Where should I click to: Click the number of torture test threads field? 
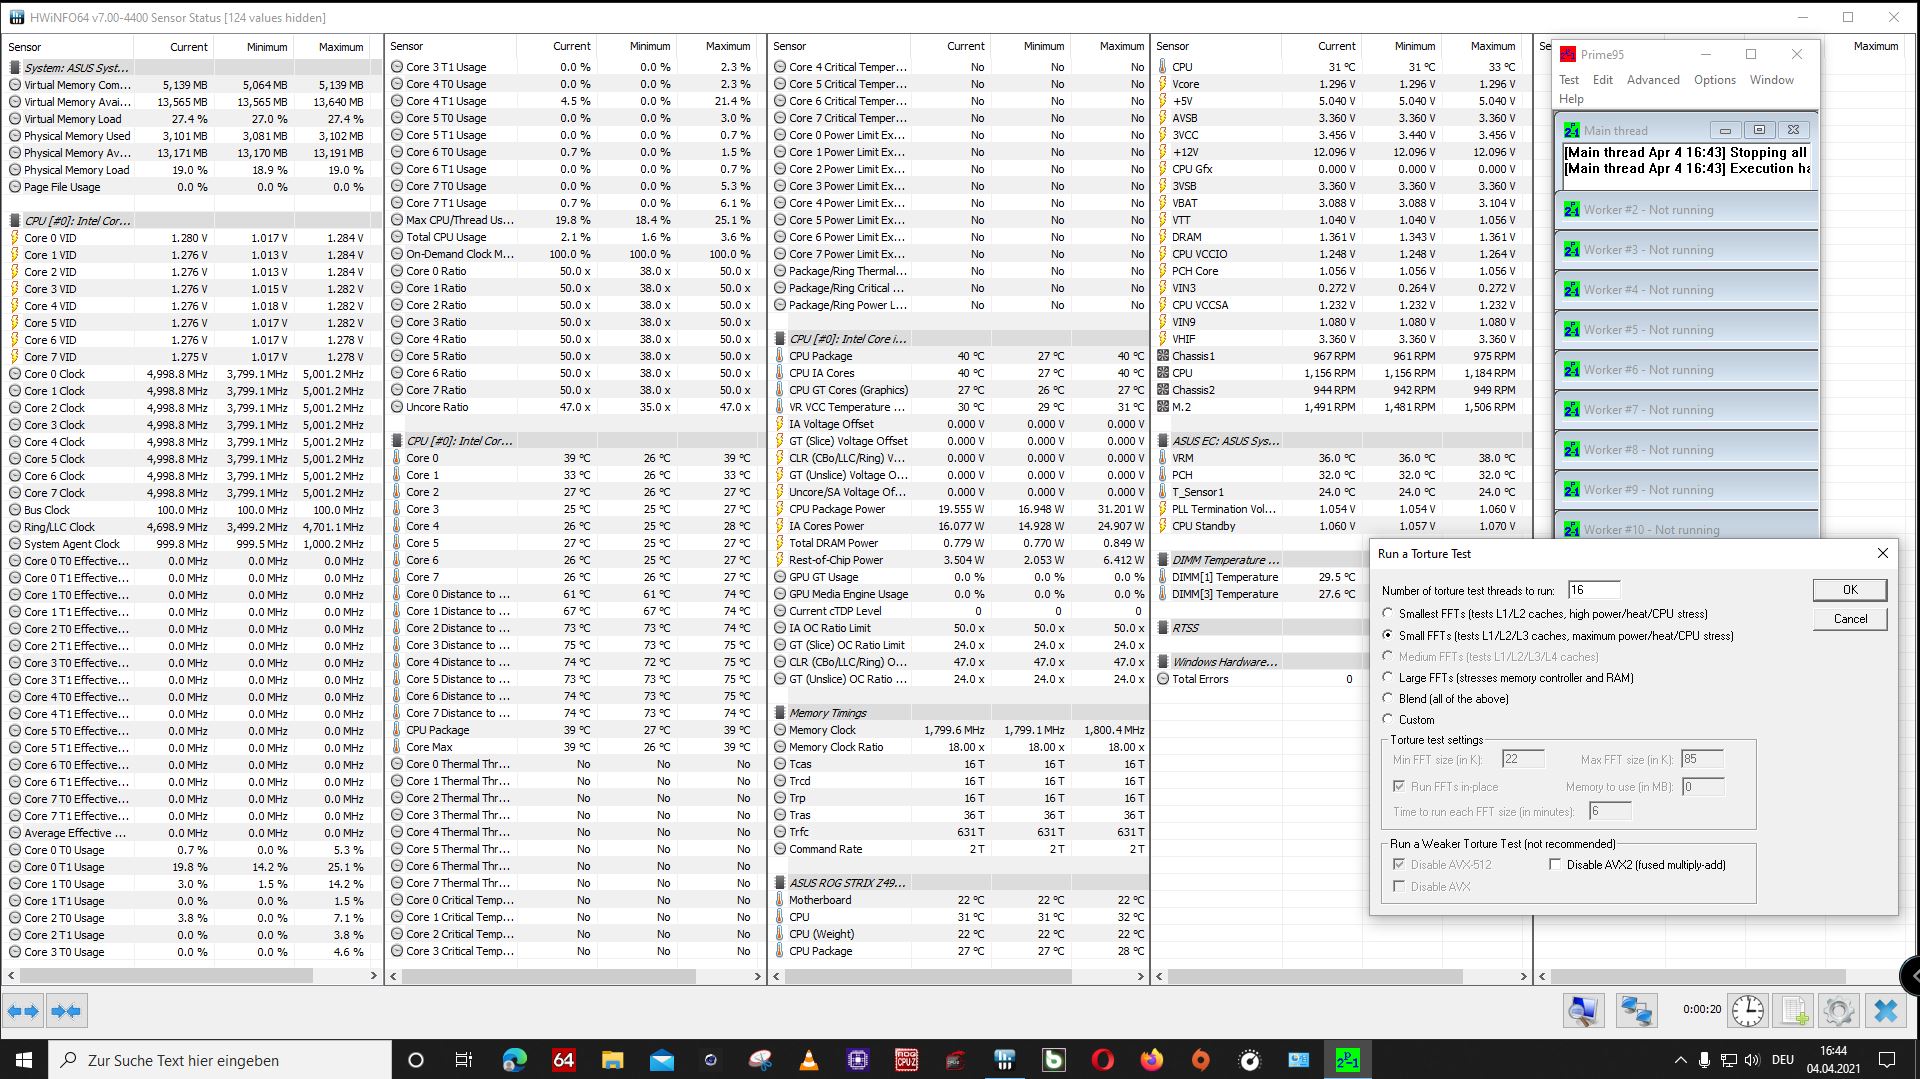(1594, 590)
